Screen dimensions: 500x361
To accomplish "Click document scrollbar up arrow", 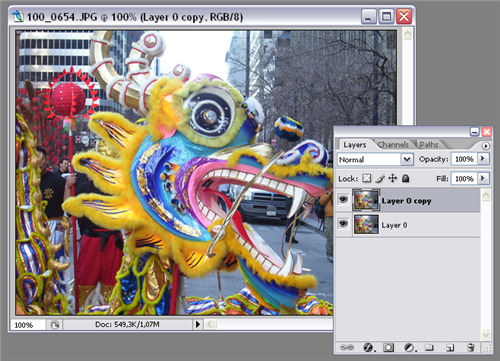I will tap(407, 34).
